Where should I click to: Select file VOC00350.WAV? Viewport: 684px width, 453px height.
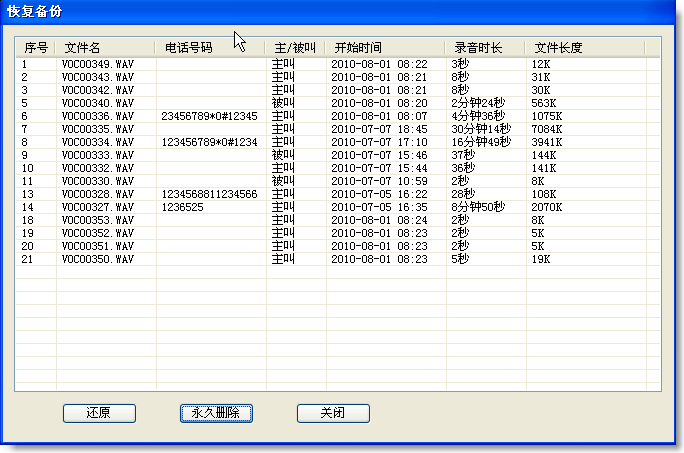coord(98,259)
